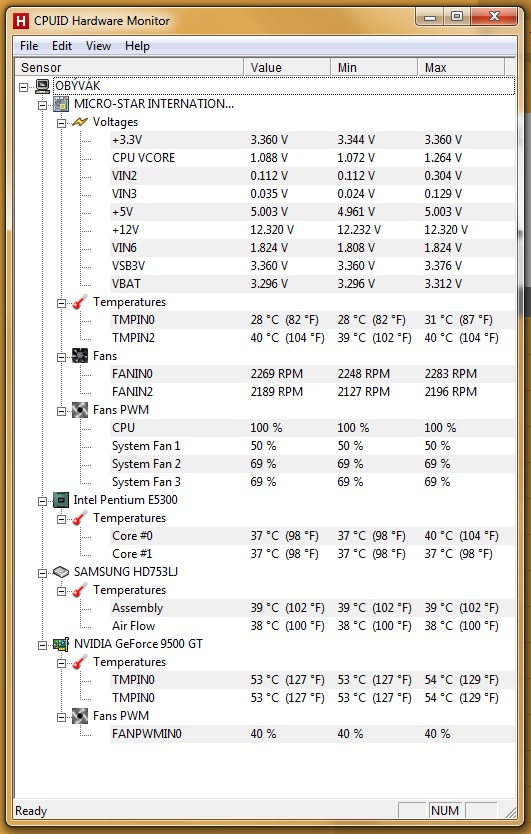The width and height of the screenshot is (531, 834).
Task: Select the CPU VCORE voltage row
Action: pos(312,158)
